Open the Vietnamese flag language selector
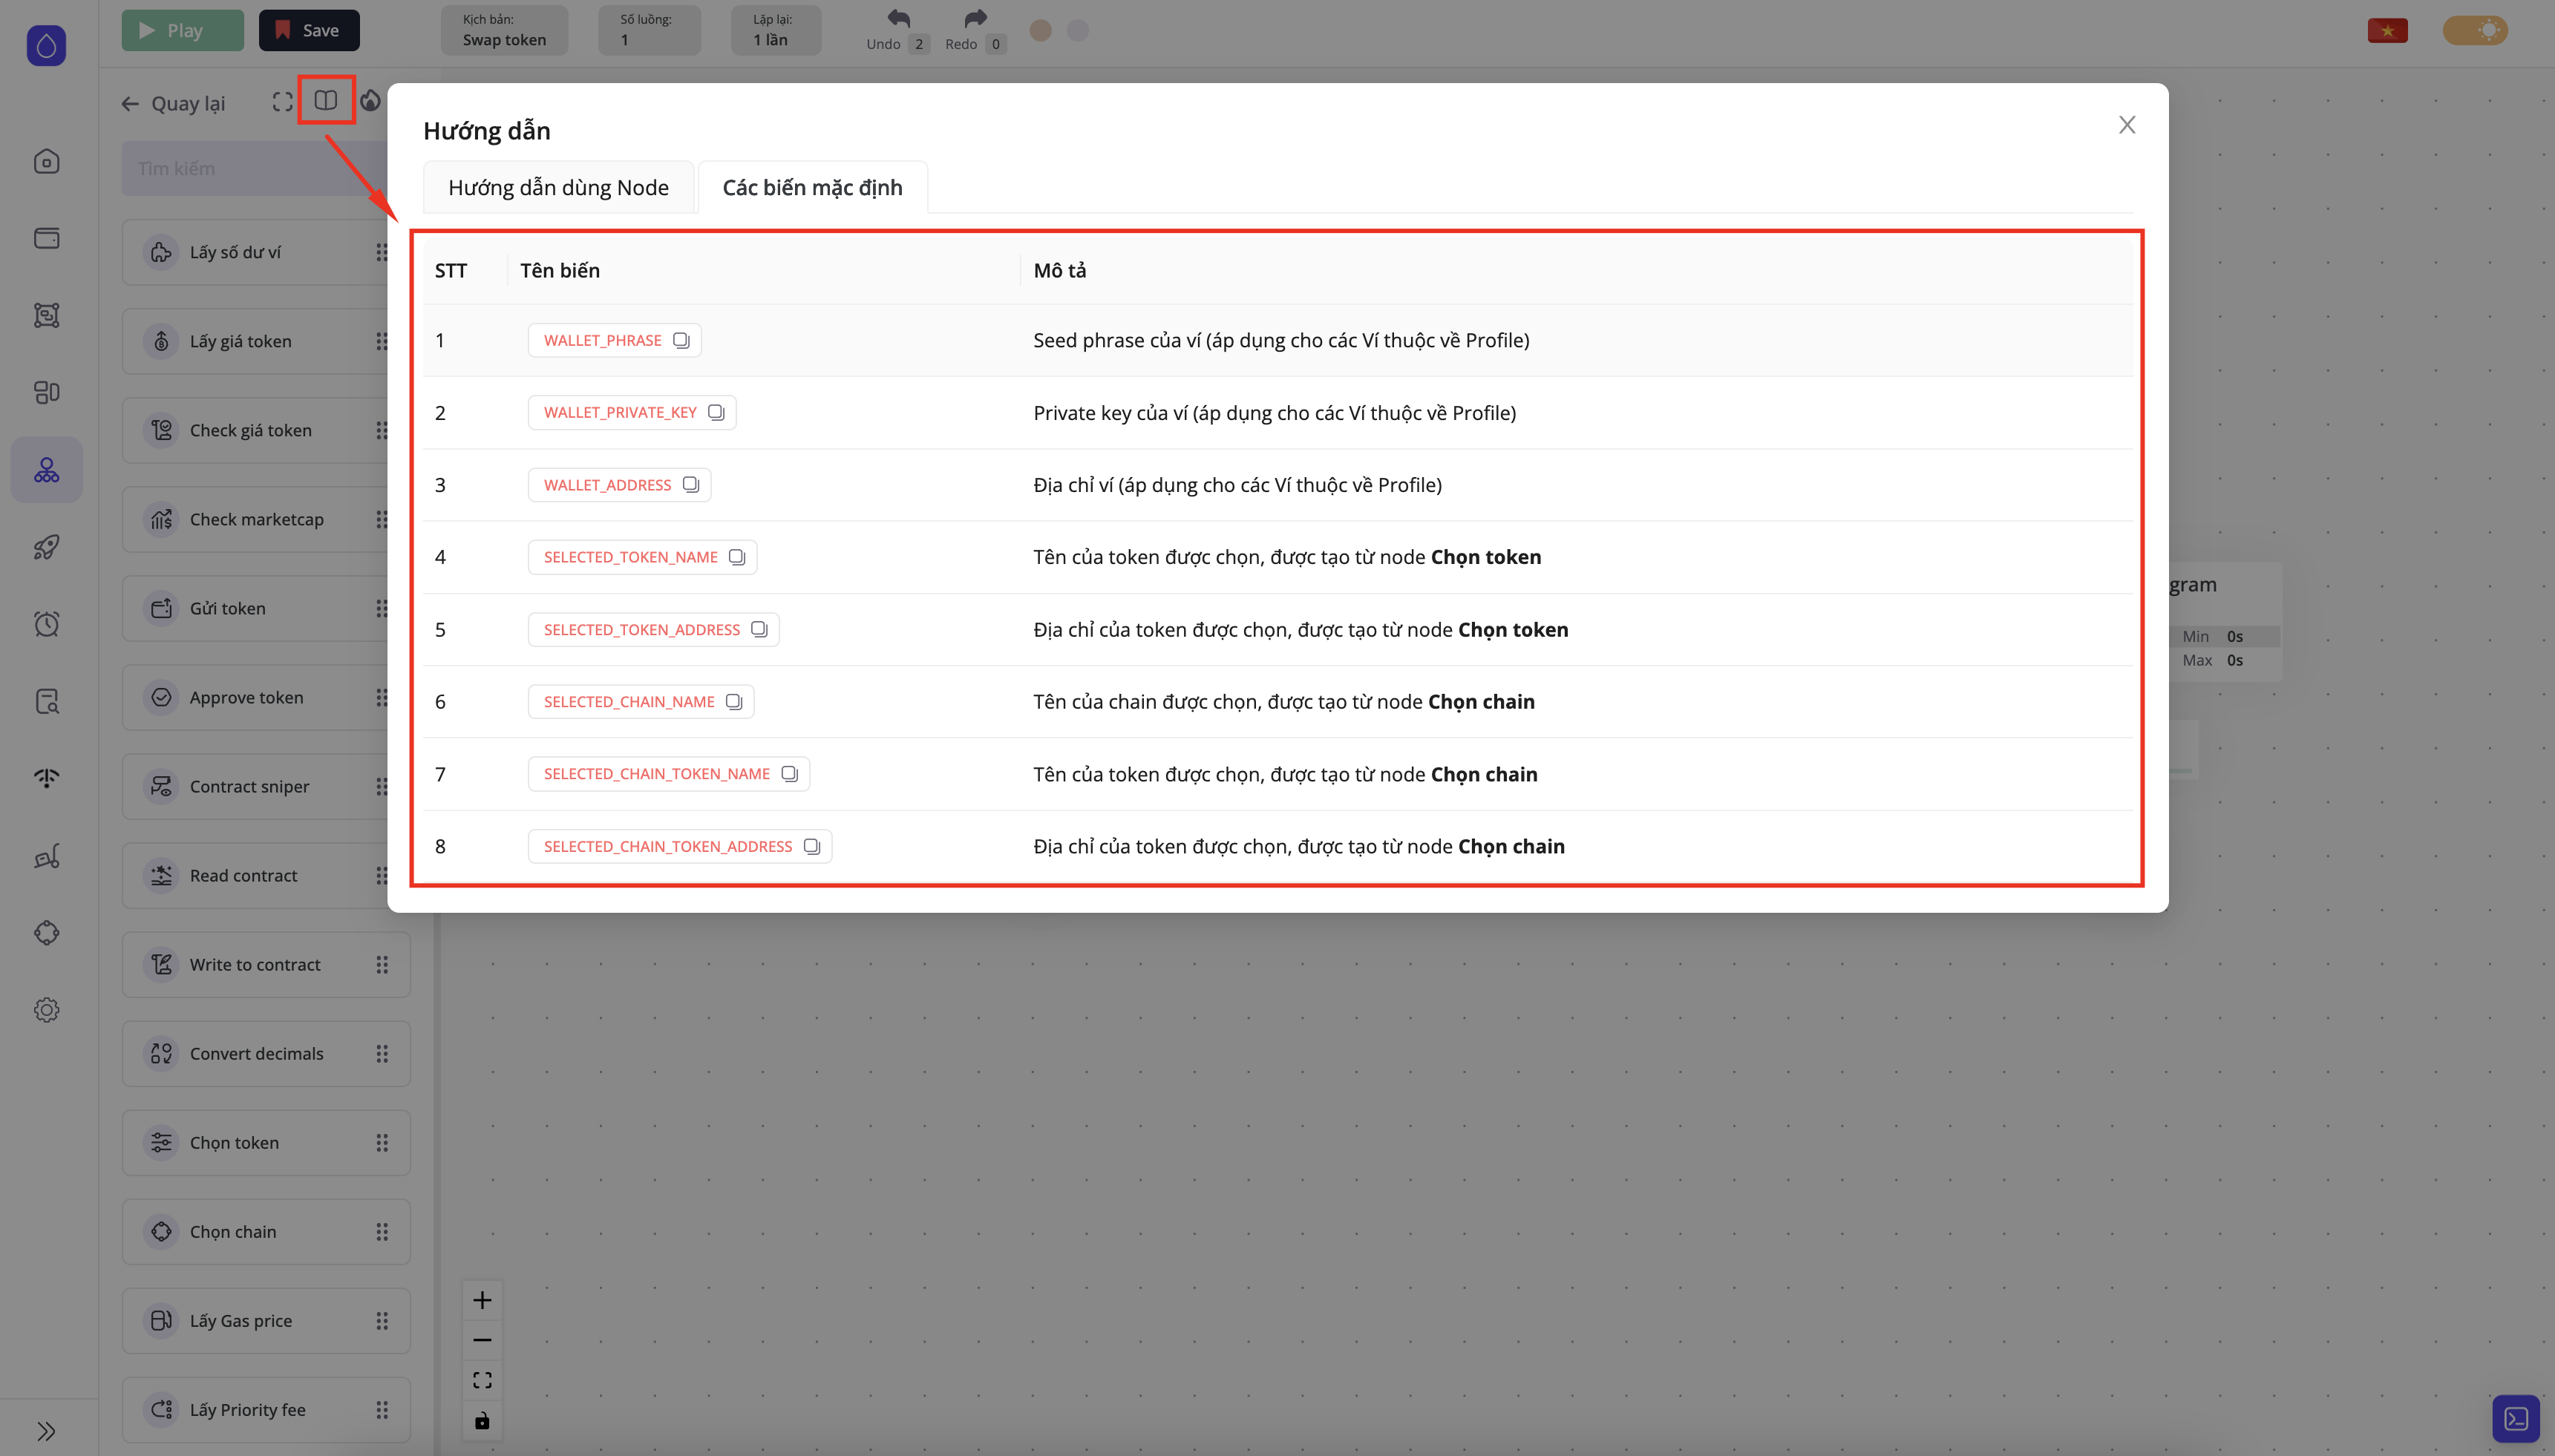 click(2387, 30)
